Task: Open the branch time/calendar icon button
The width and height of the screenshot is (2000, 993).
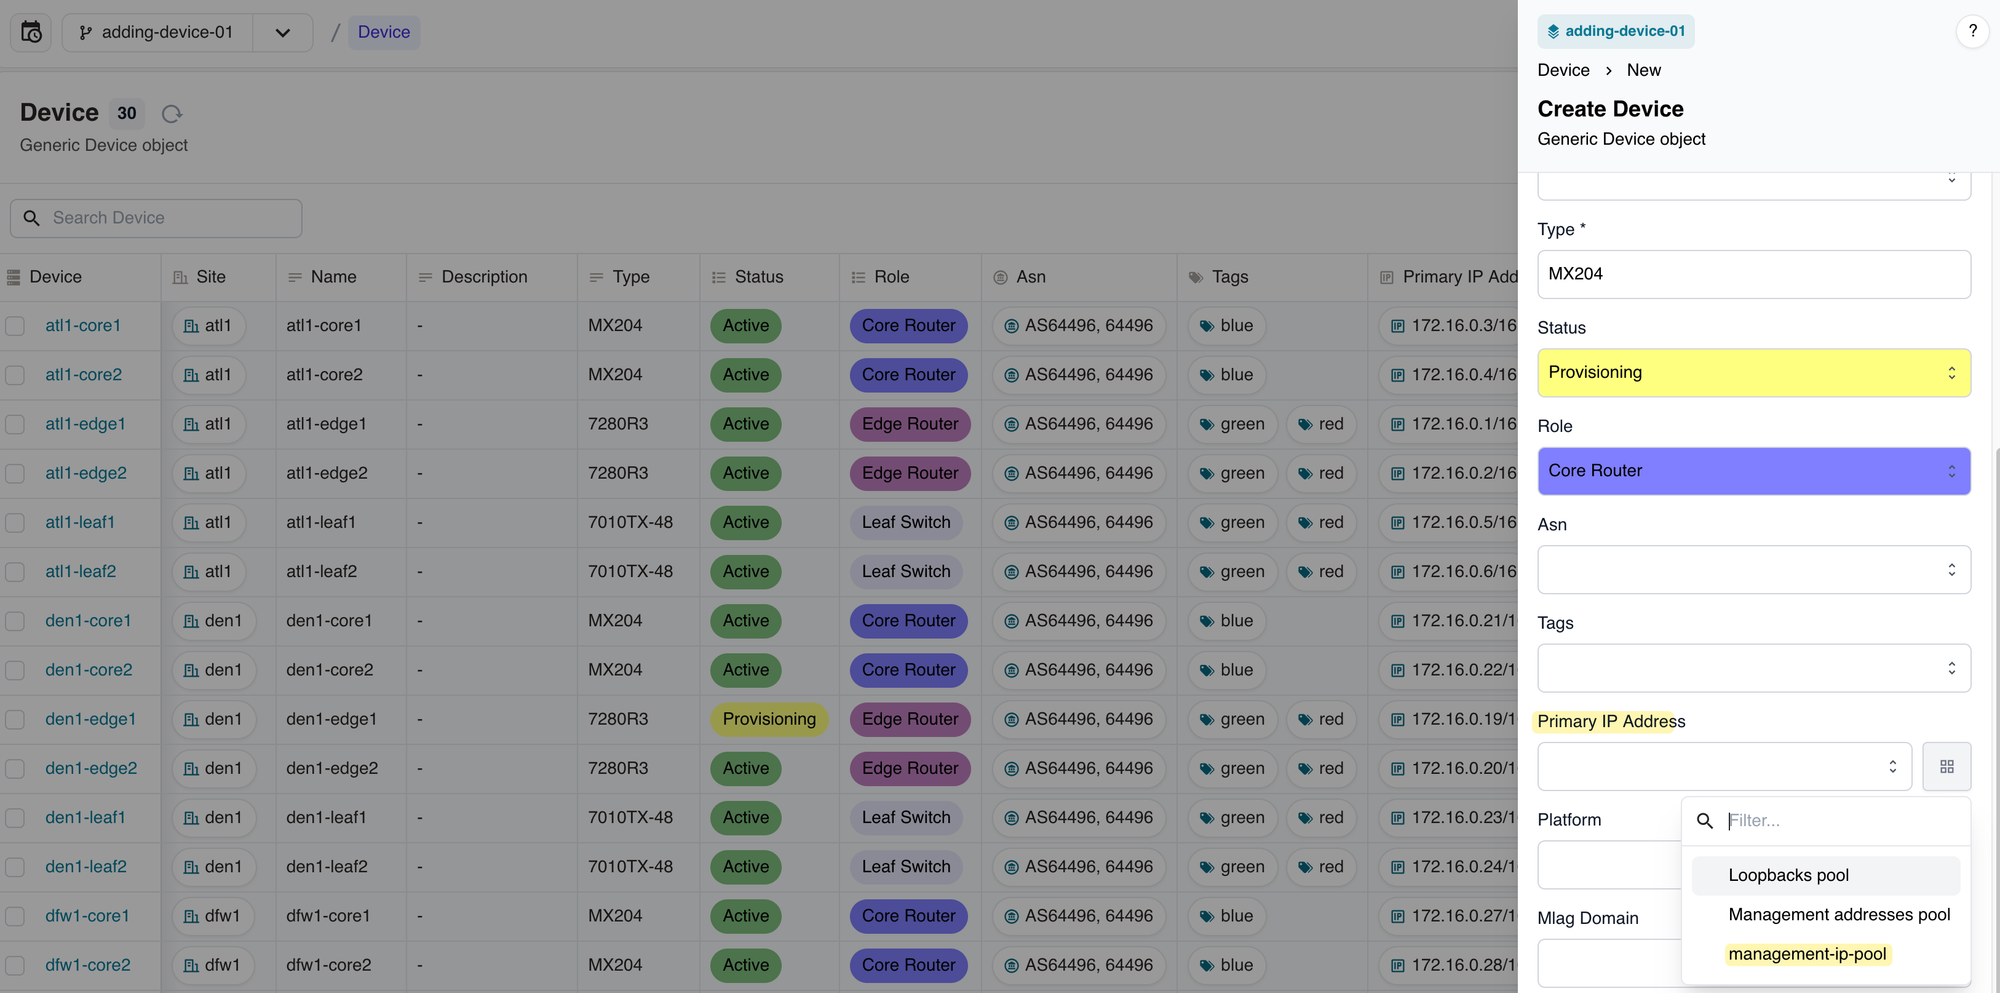Action: (31, 32)
